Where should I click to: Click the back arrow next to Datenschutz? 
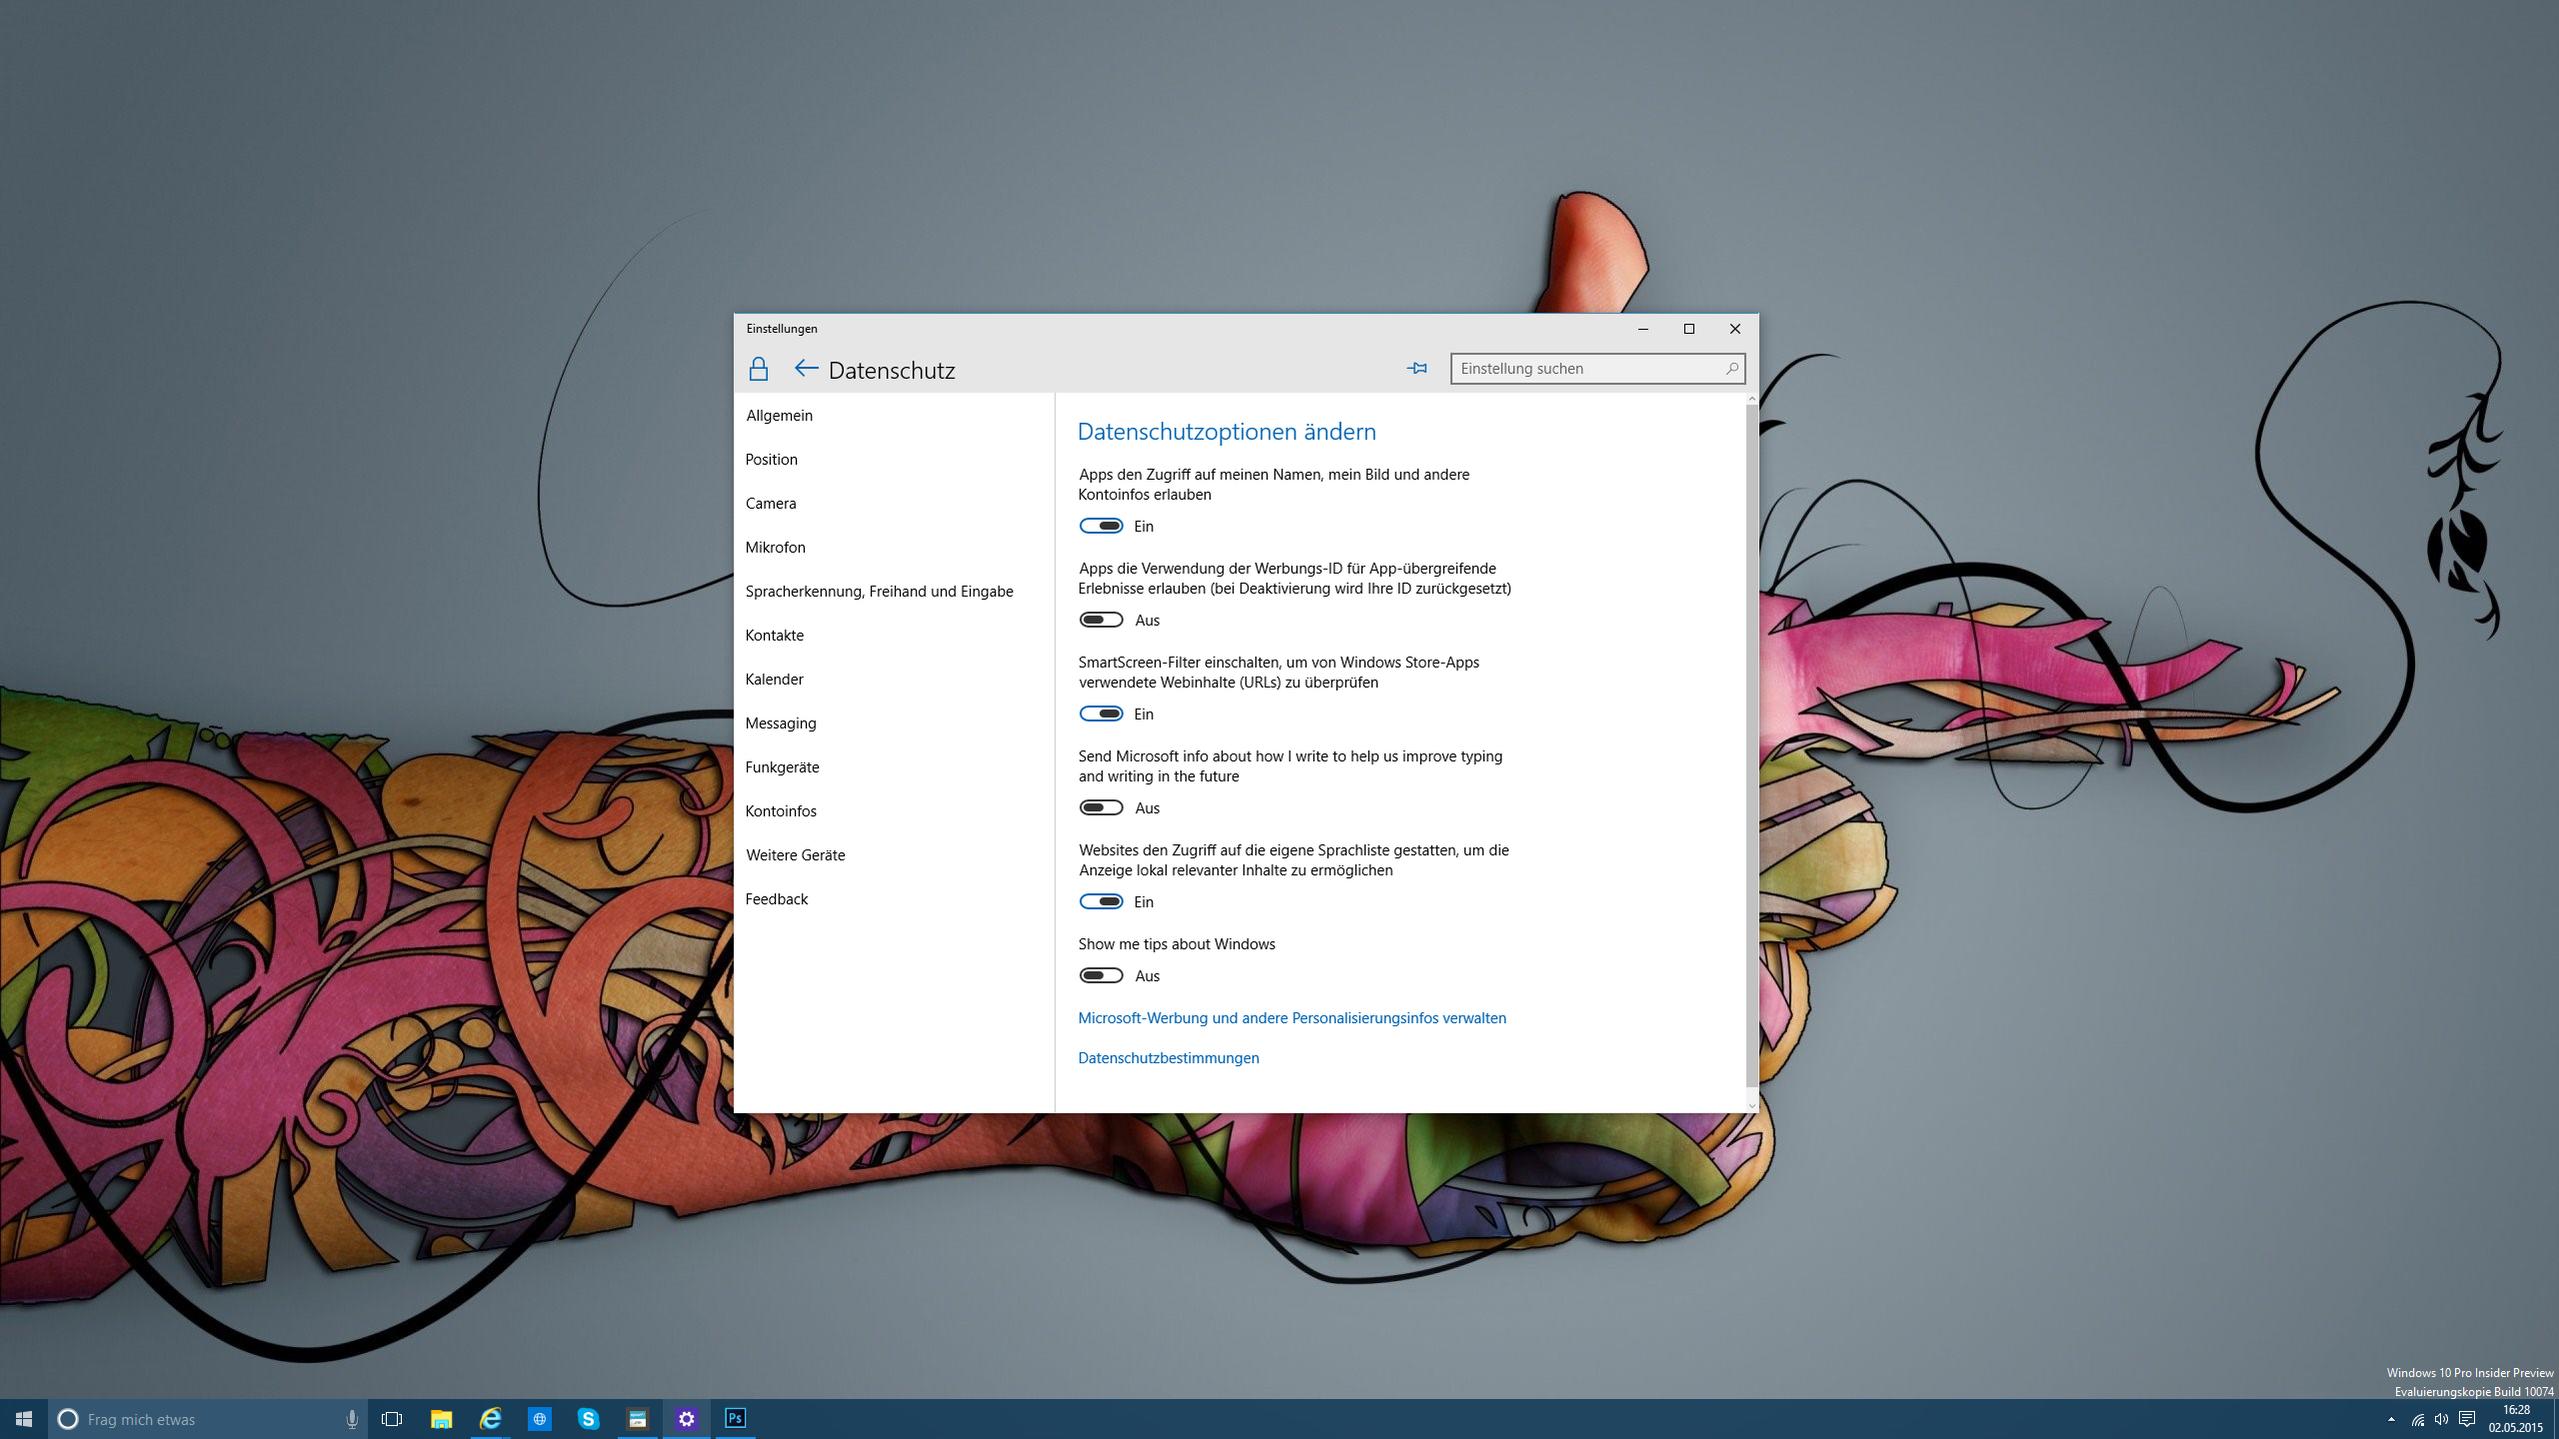806,369
